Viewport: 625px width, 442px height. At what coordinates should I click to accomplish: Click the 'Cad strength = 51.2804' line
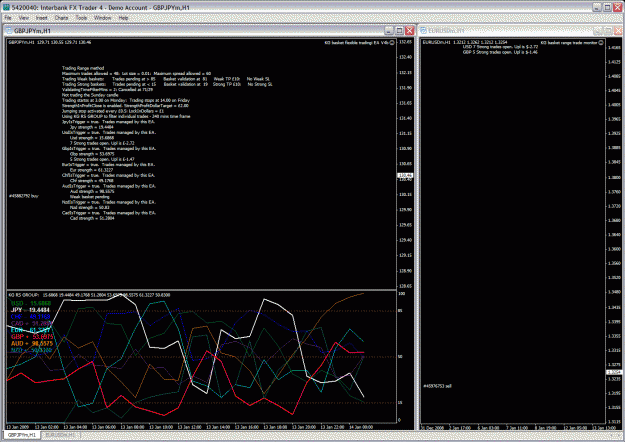92,218
